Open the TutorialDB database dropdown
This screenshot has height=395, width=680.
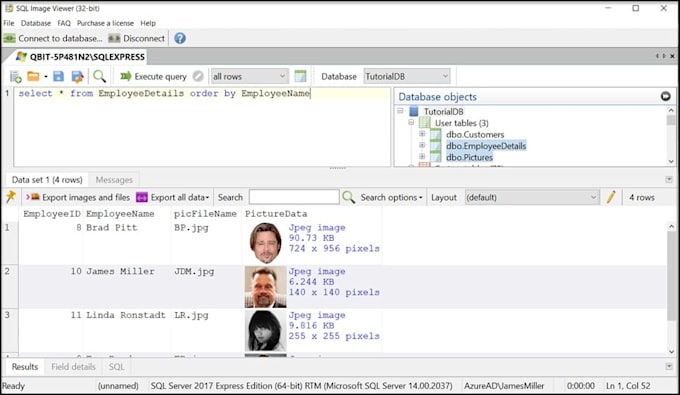click(x=407, y=76)
